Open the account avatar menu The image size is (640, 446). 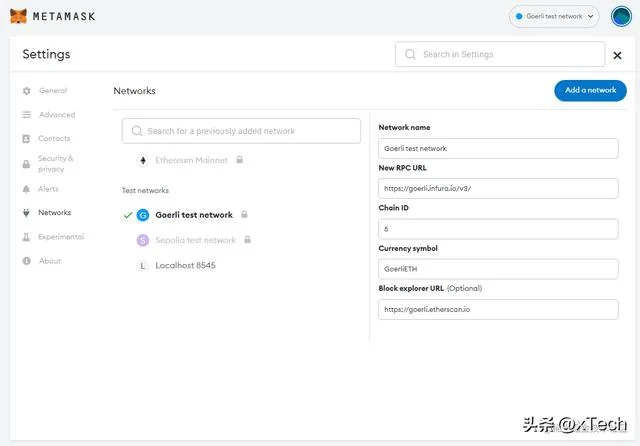tap(621, 16)
